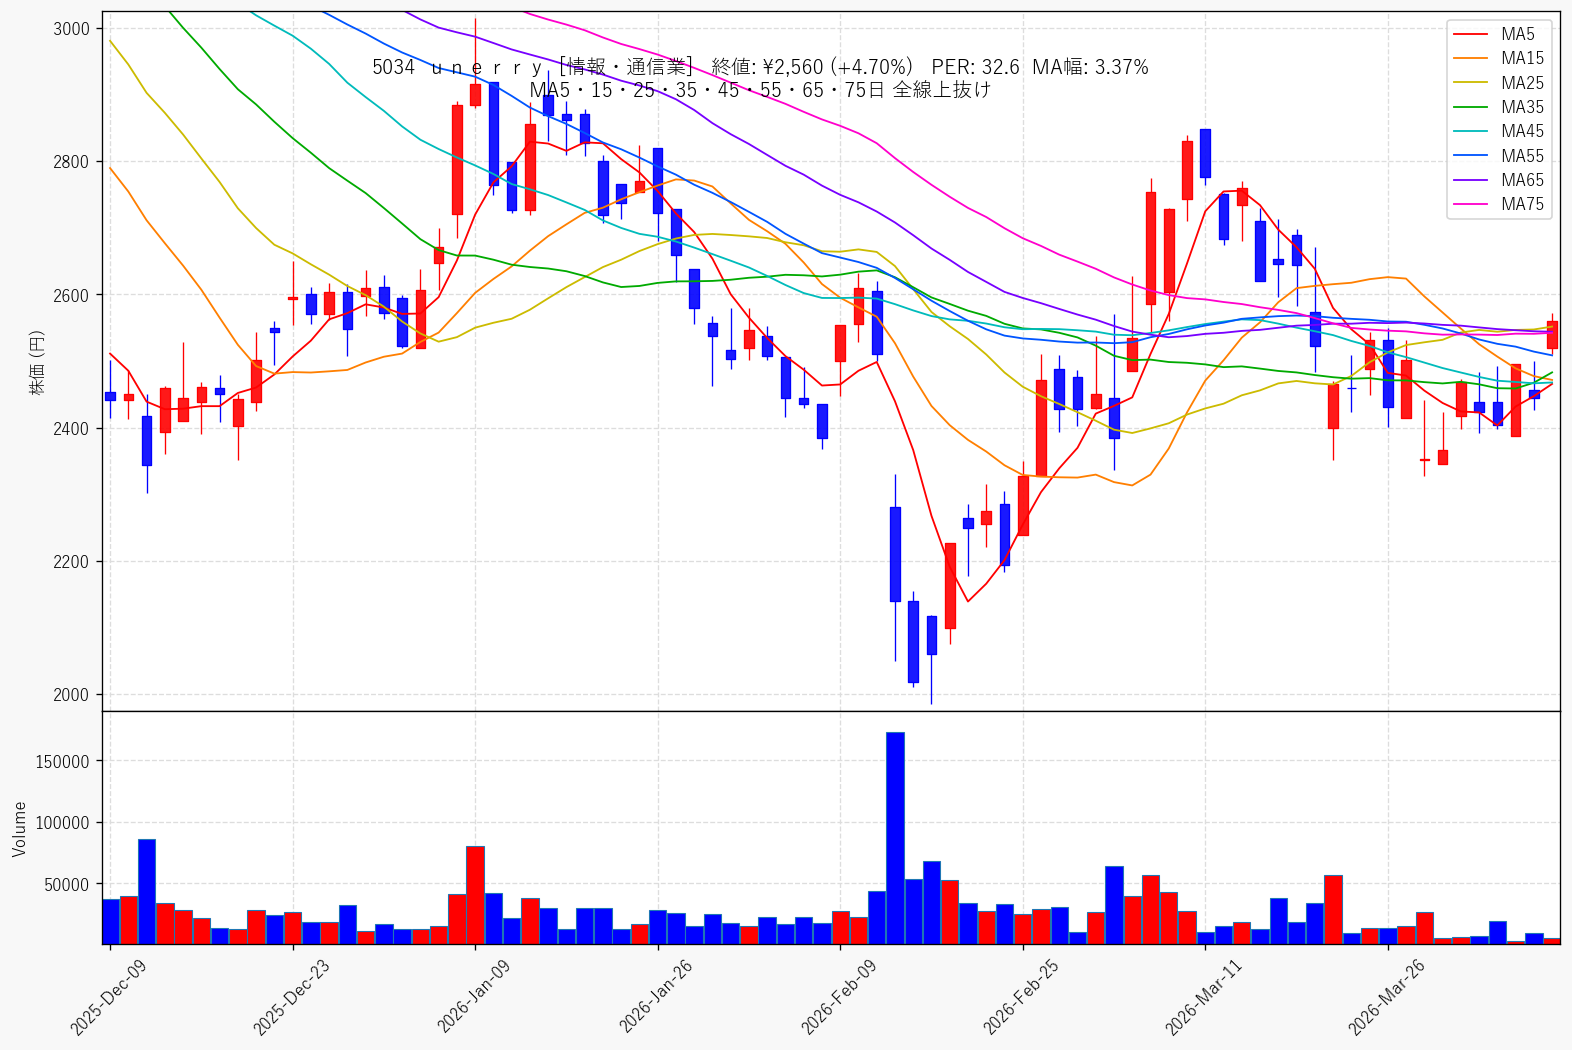Click the 150000 volume axis label

point(62,762)
